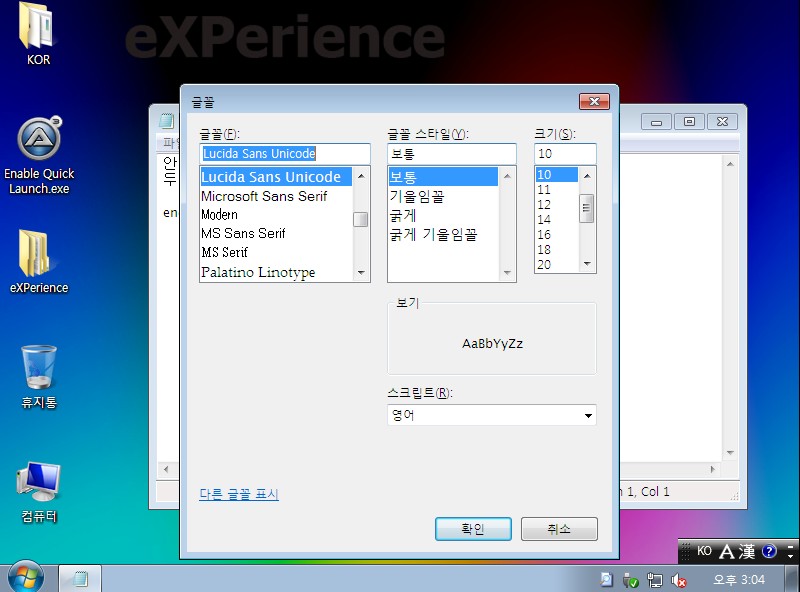Select MS Serif font
The height and width of the screenshot is (592, 800).
click(x=276, y=252)
